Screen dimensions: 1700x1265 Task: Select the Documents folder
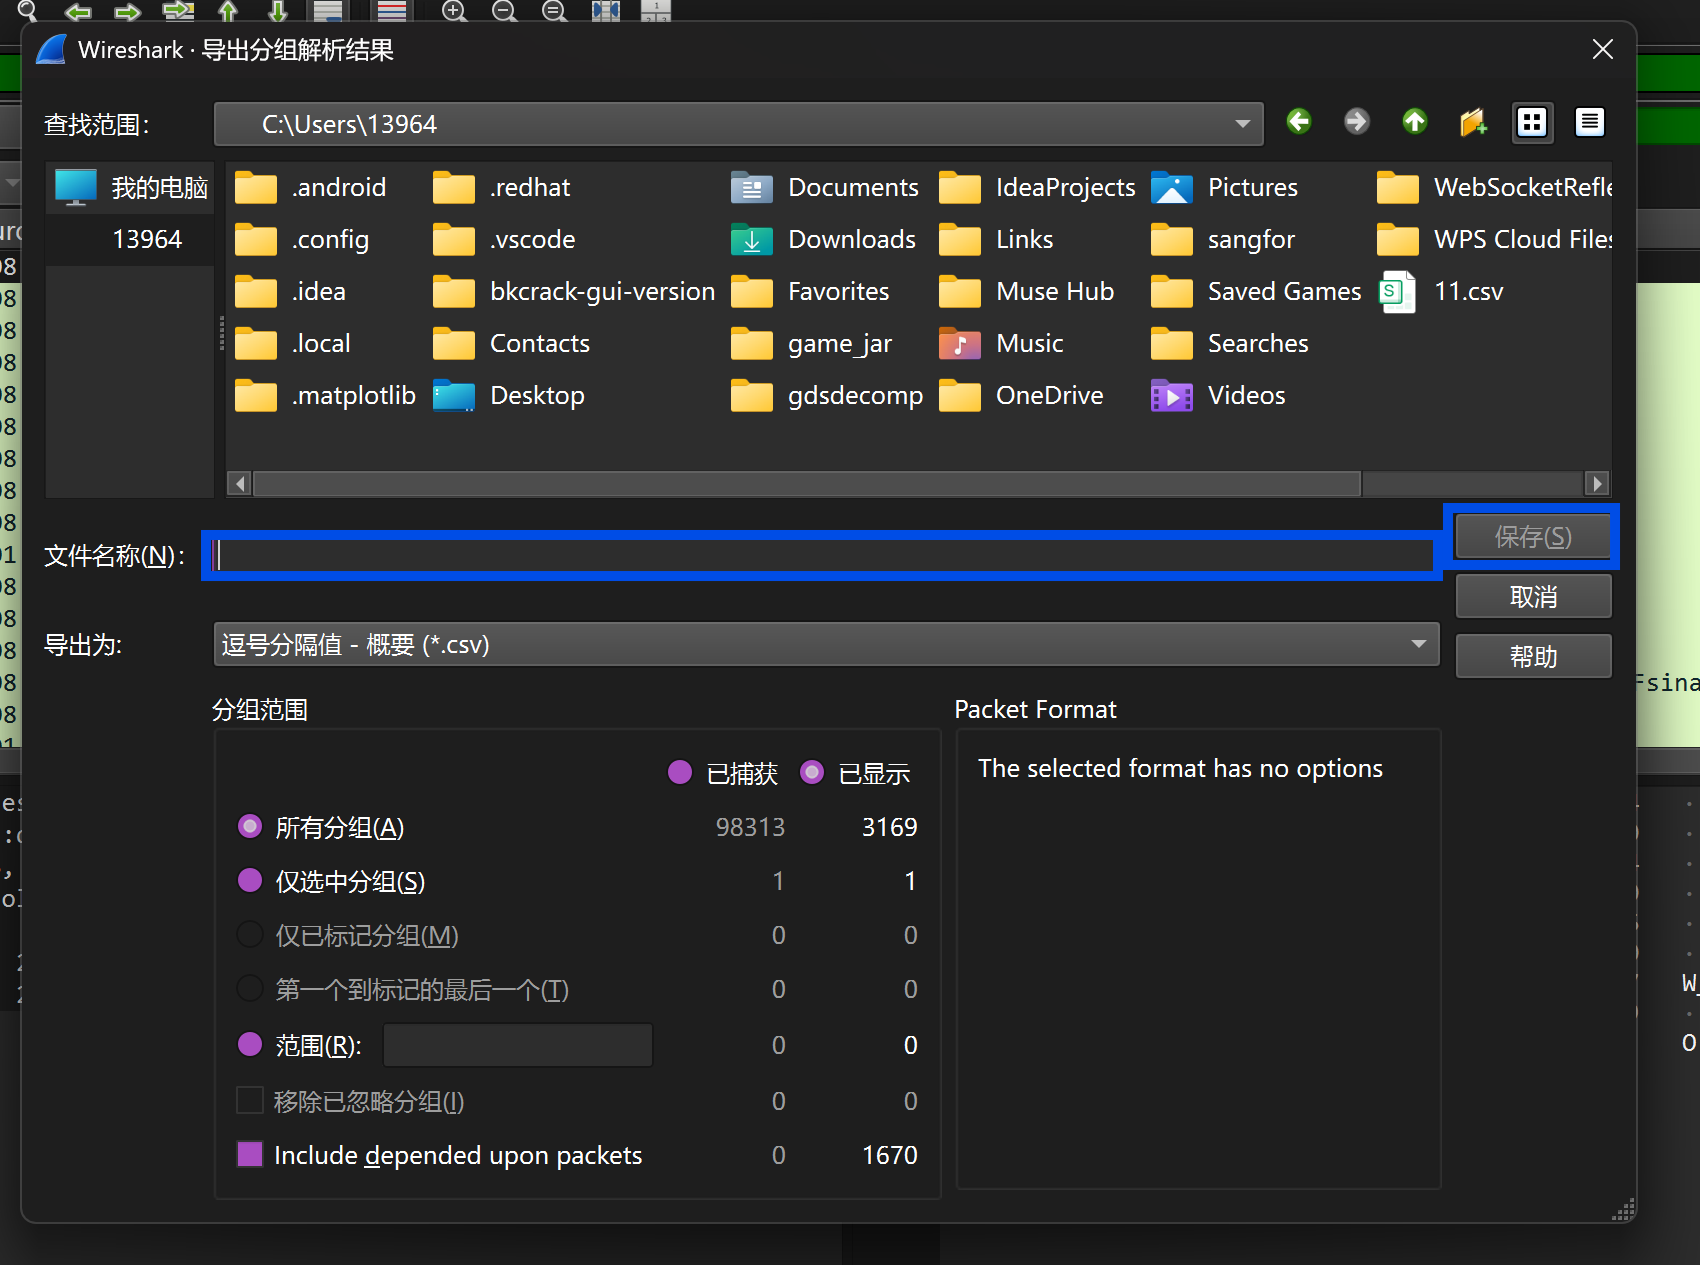[825, 188]
